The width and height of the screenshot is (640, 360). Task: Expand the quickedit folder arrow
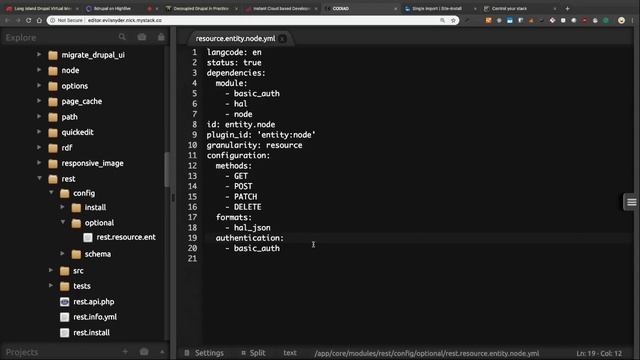pyautogui.click(x=39, y=132)
